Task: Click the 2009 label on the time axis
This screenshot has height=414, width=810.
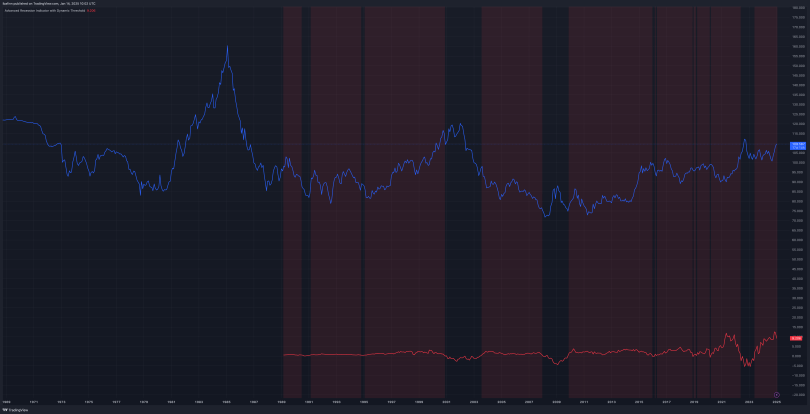Action: (x=556, y=399)
